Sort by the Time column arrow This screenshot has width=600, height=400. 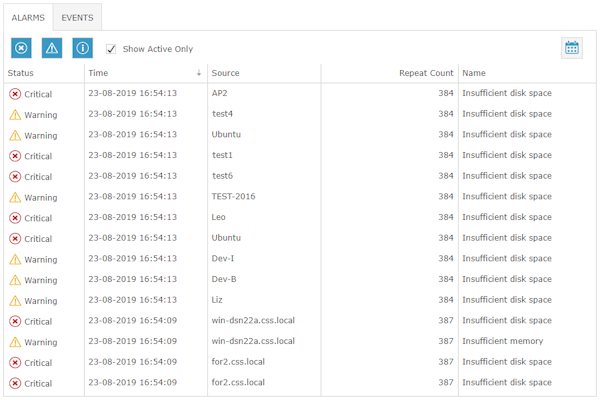point(199,73)
